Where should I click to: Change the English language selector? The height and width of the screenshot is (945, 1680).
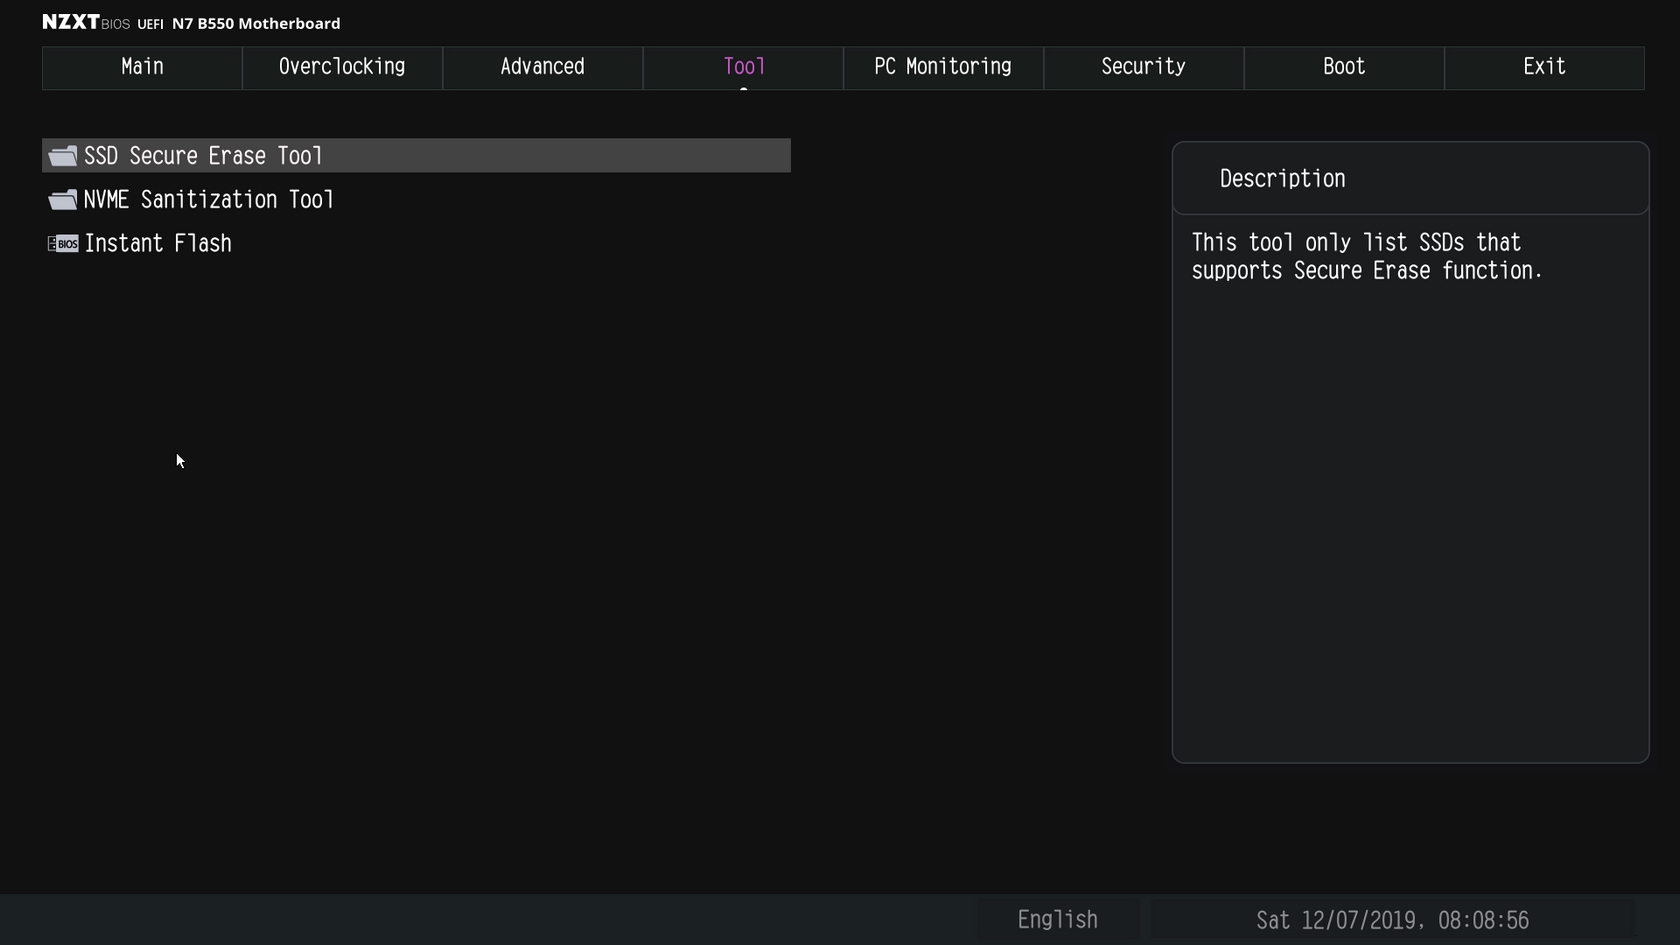[1057, 920]
